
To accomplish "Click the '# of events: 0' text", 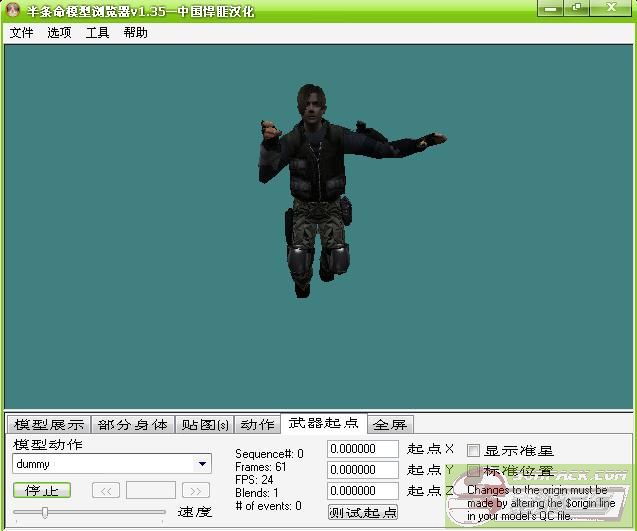I will tap(268, 506).
